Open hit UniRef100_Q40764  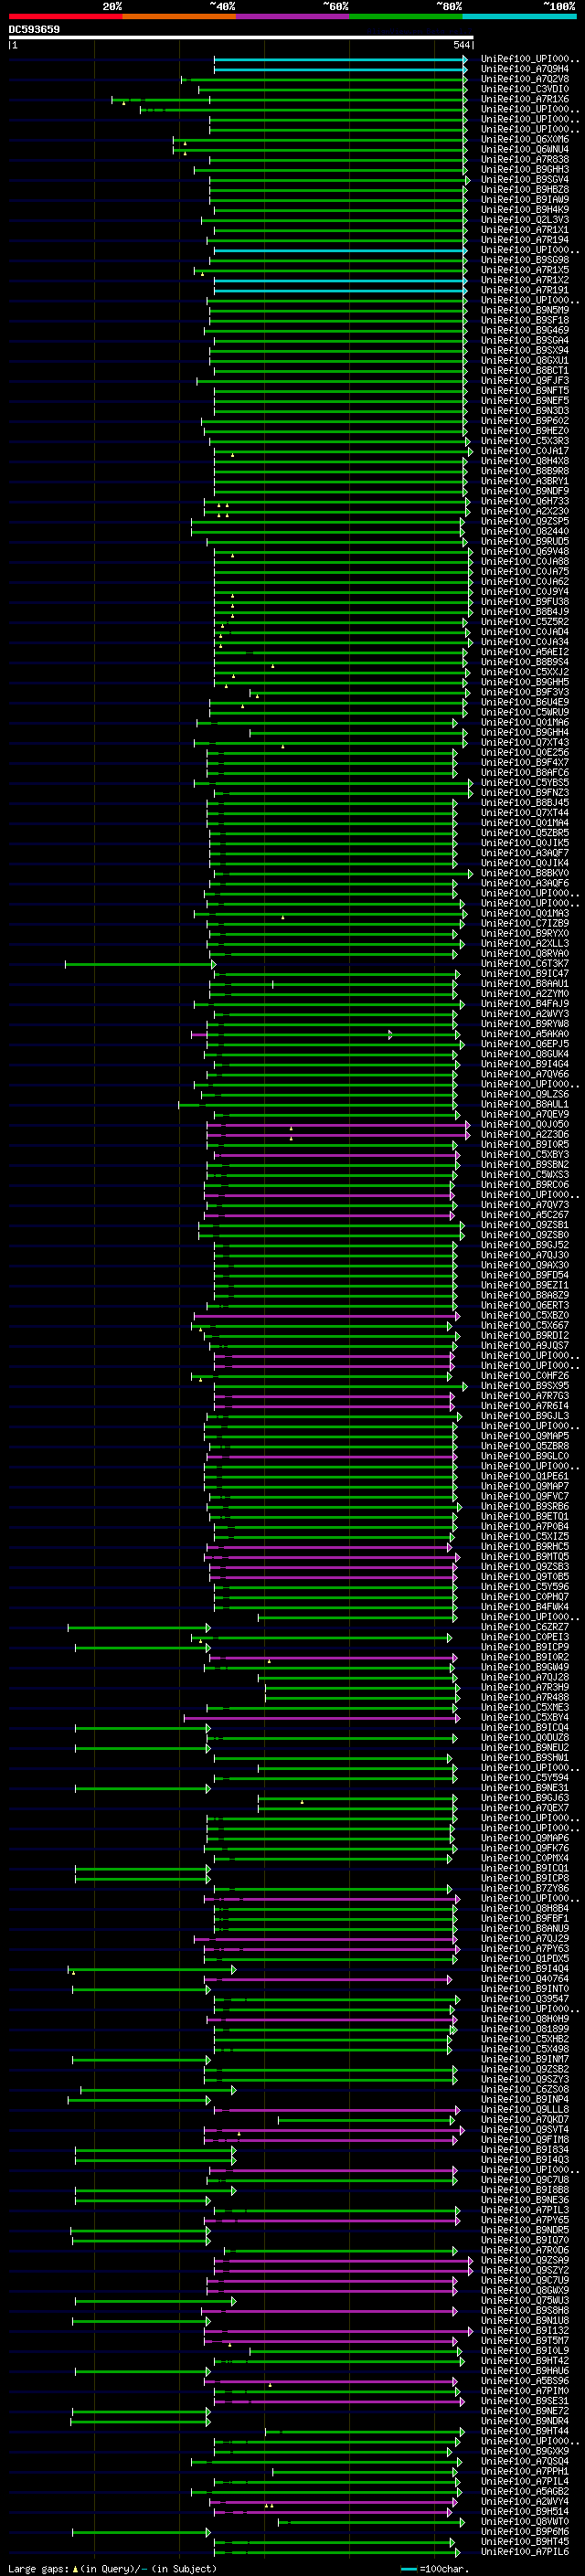tap(525, 1979)
